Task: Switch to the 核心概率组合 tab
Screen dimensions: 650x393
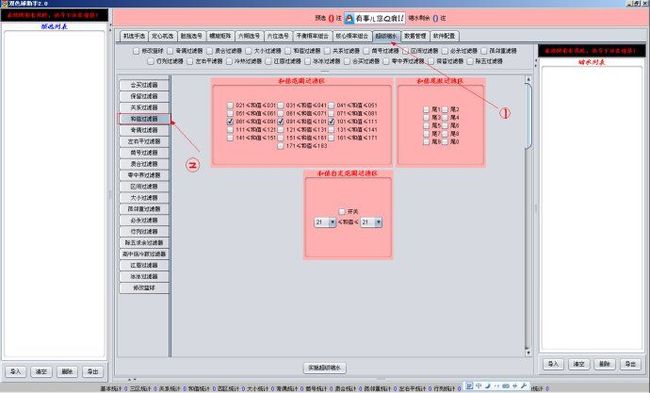Action: [x=352, y=36]
